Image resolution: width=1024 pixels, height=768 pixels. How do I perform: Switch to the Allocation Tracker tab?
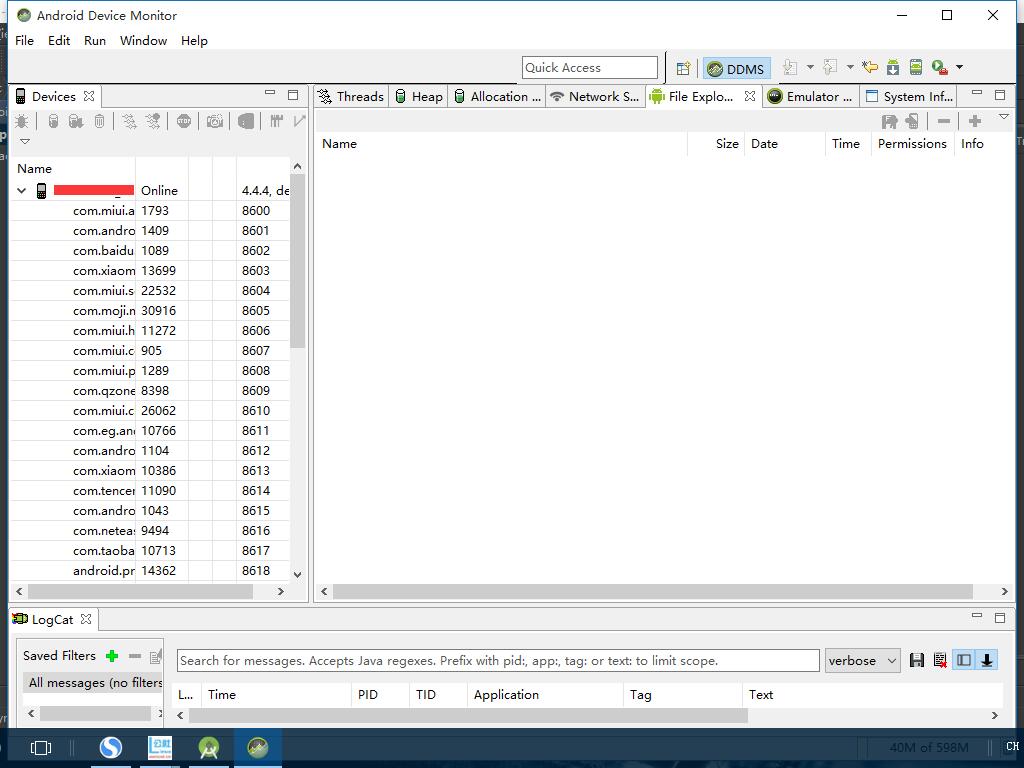tap(498, 97)
